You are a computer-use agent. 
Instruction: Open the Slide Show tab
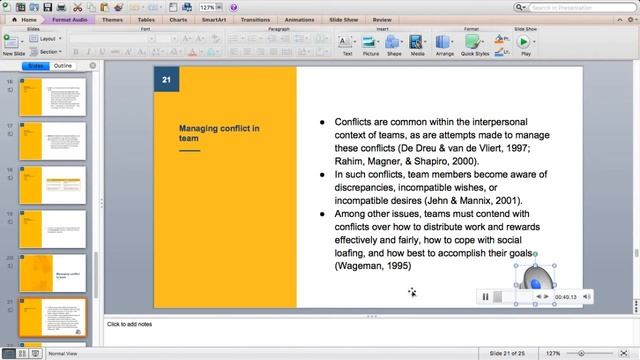tap(344, 20)
